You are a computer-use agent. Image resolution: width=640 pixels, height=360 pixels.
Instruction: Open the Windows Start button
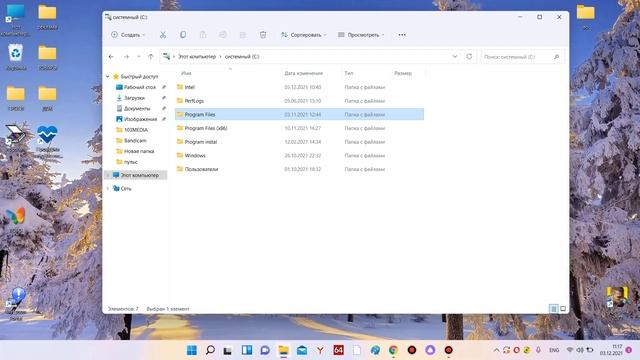(x=192, y=350)
